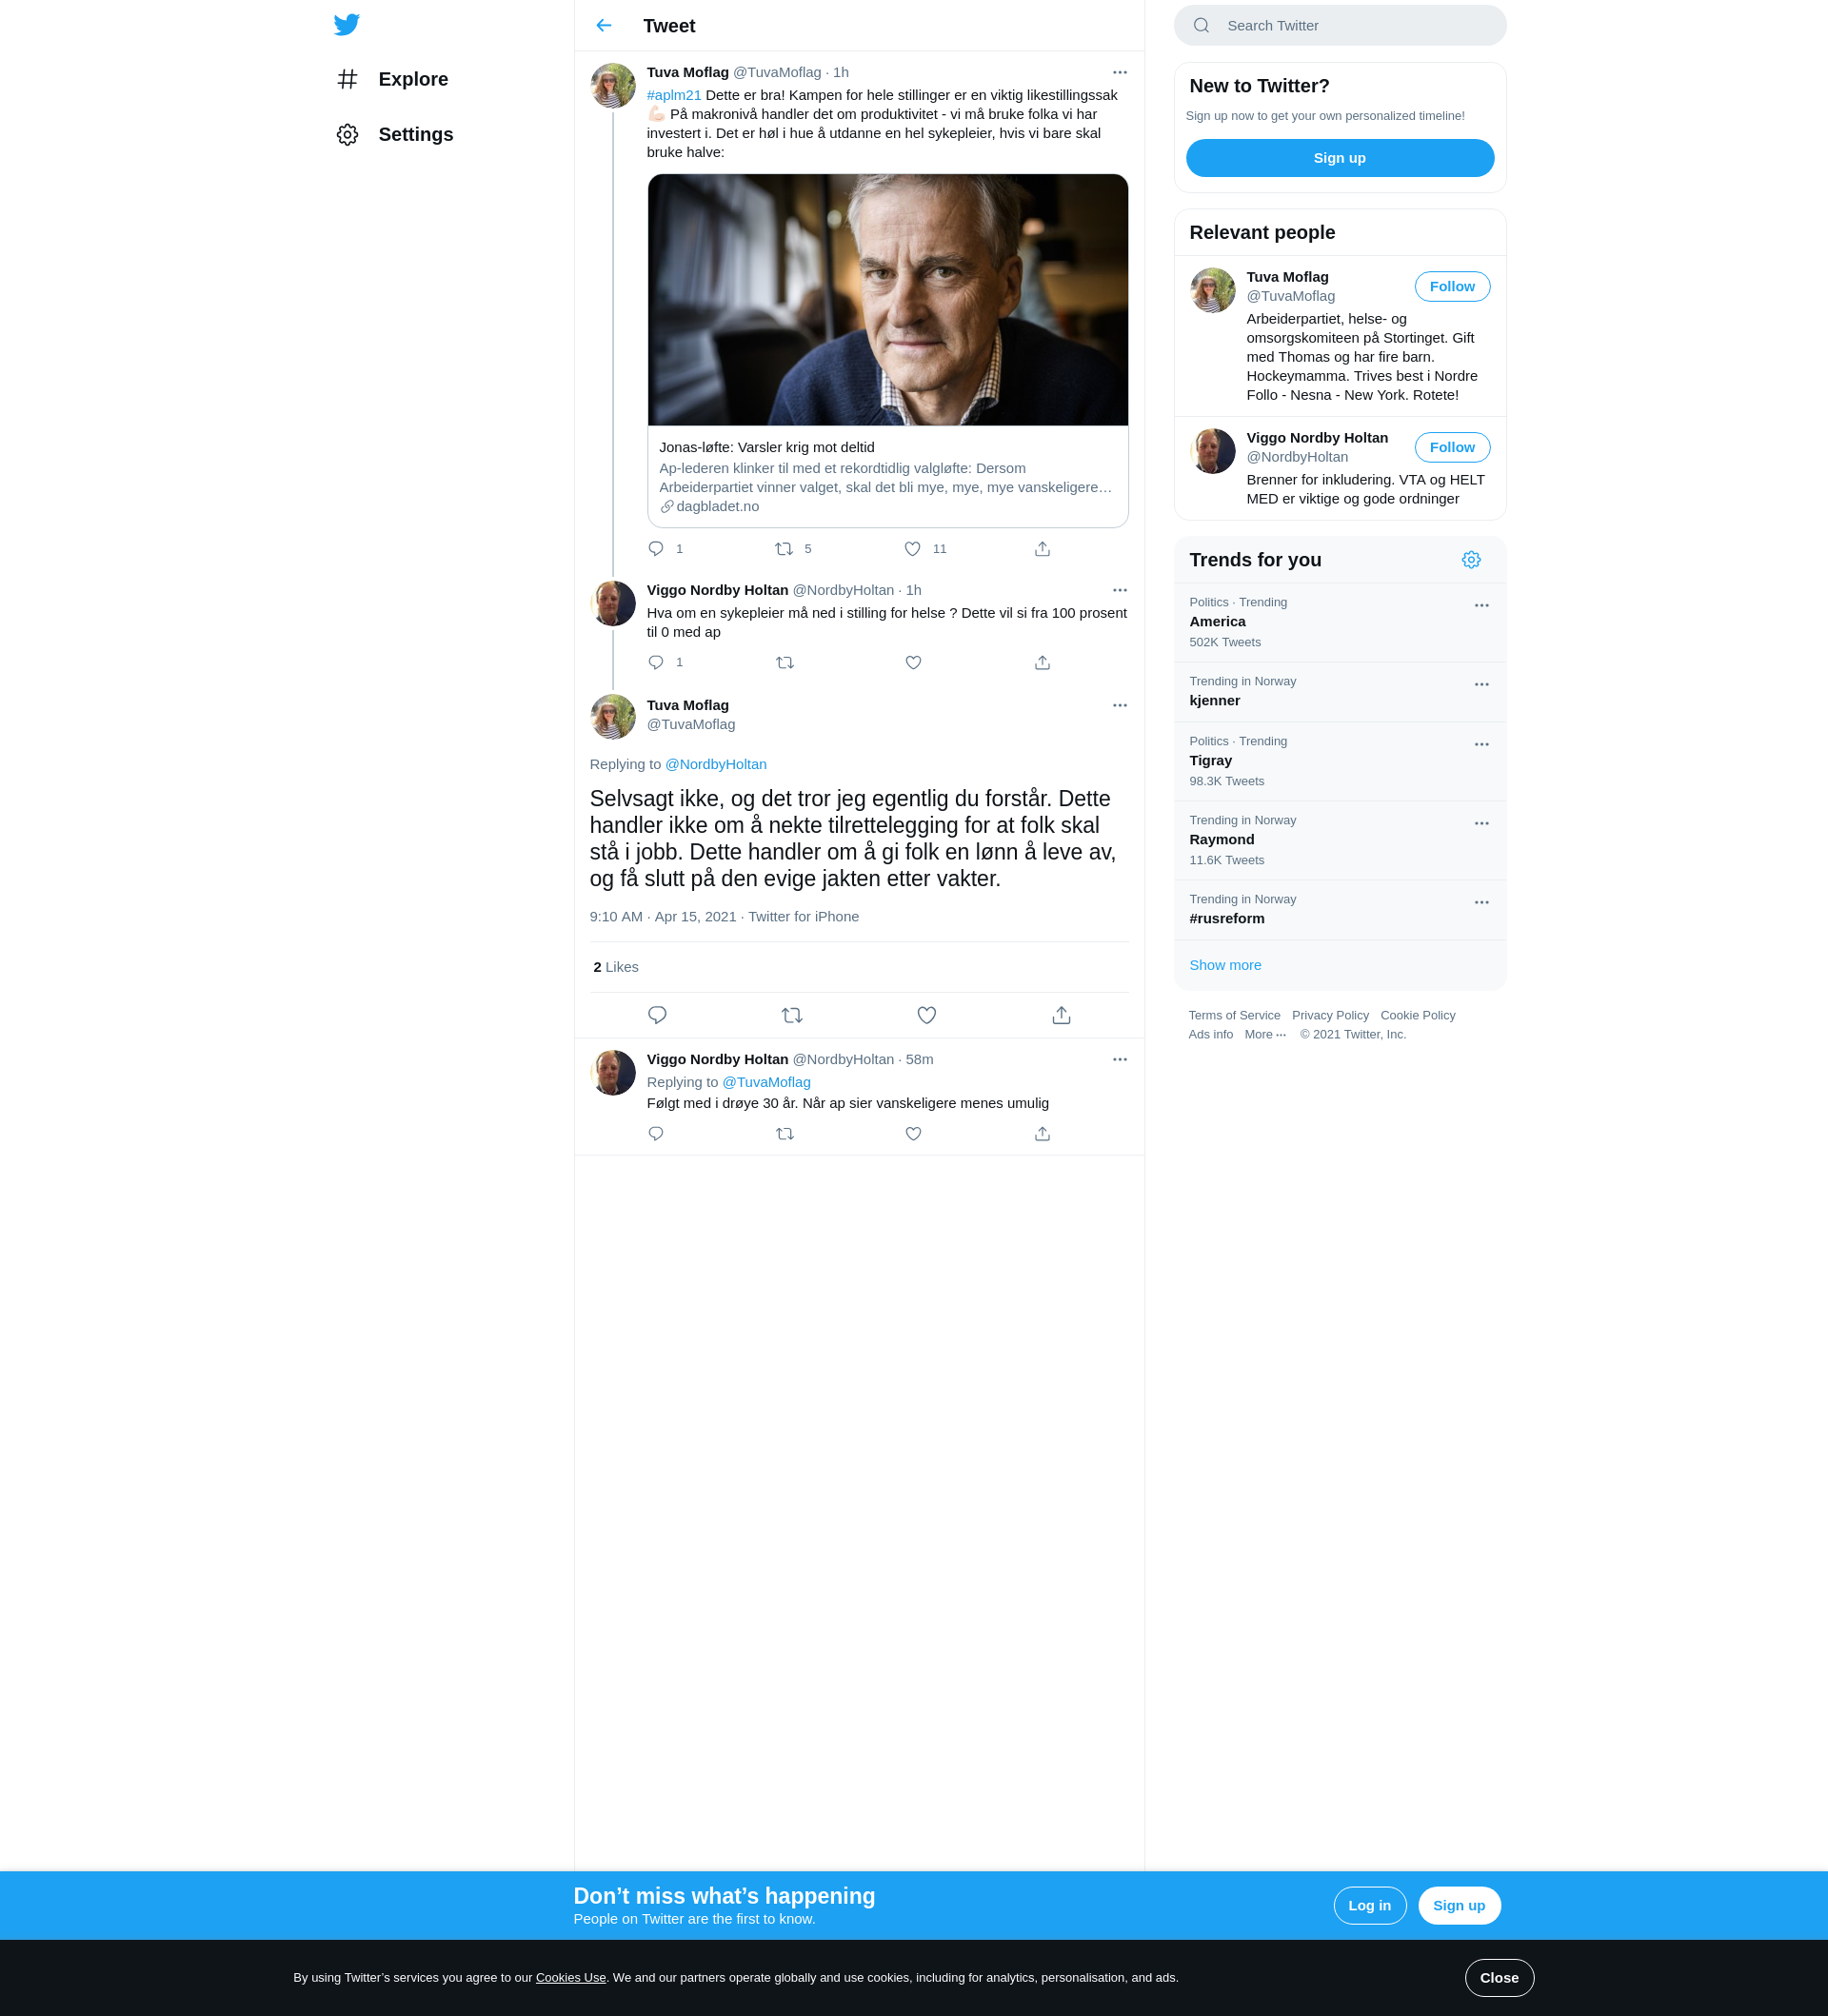Open the Jonas-løfte article card title
This screenshot has height=2016, width=1828.
click(x=766, y=447)
